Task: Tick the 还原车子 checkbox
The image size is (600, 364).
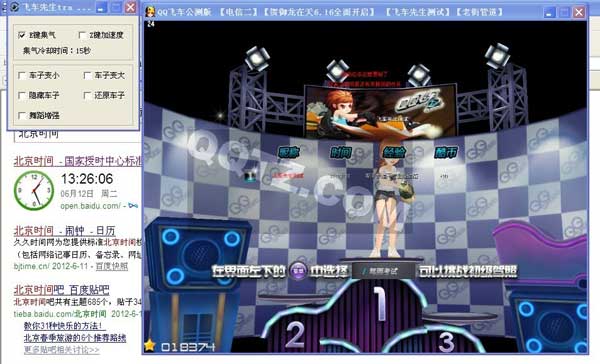Action: (x=87, y=95)
